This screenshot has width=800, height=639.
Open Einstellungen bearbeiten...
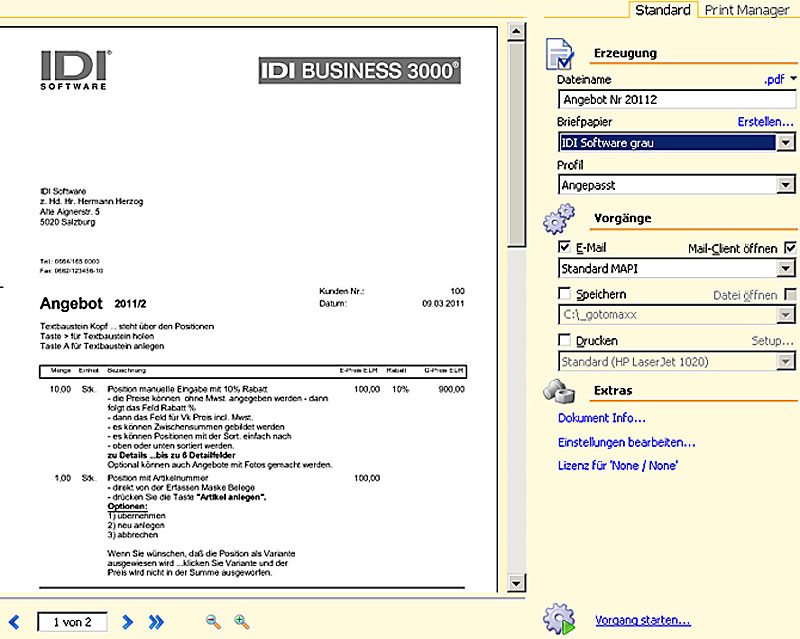(x=627, y=442)
